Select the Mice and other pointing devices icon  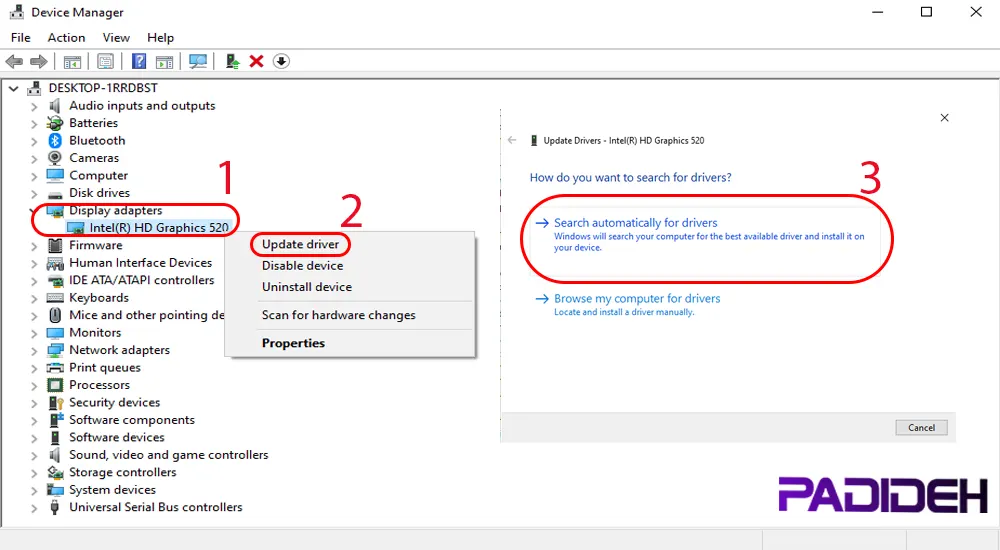pos(55,315)
